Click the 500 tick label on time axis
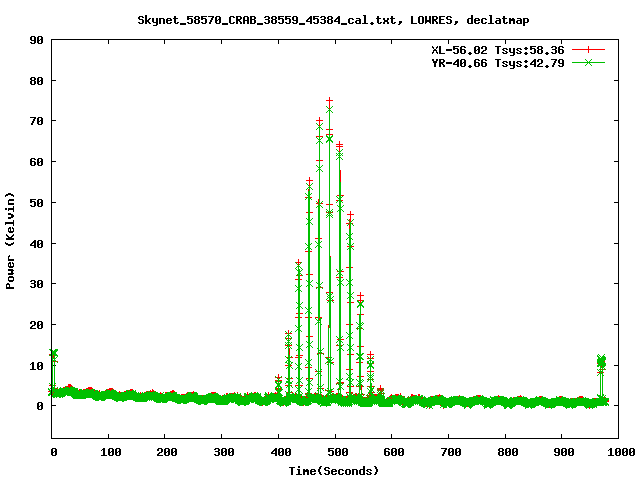The height and width of the screenshot is (480, 640). 338,452
